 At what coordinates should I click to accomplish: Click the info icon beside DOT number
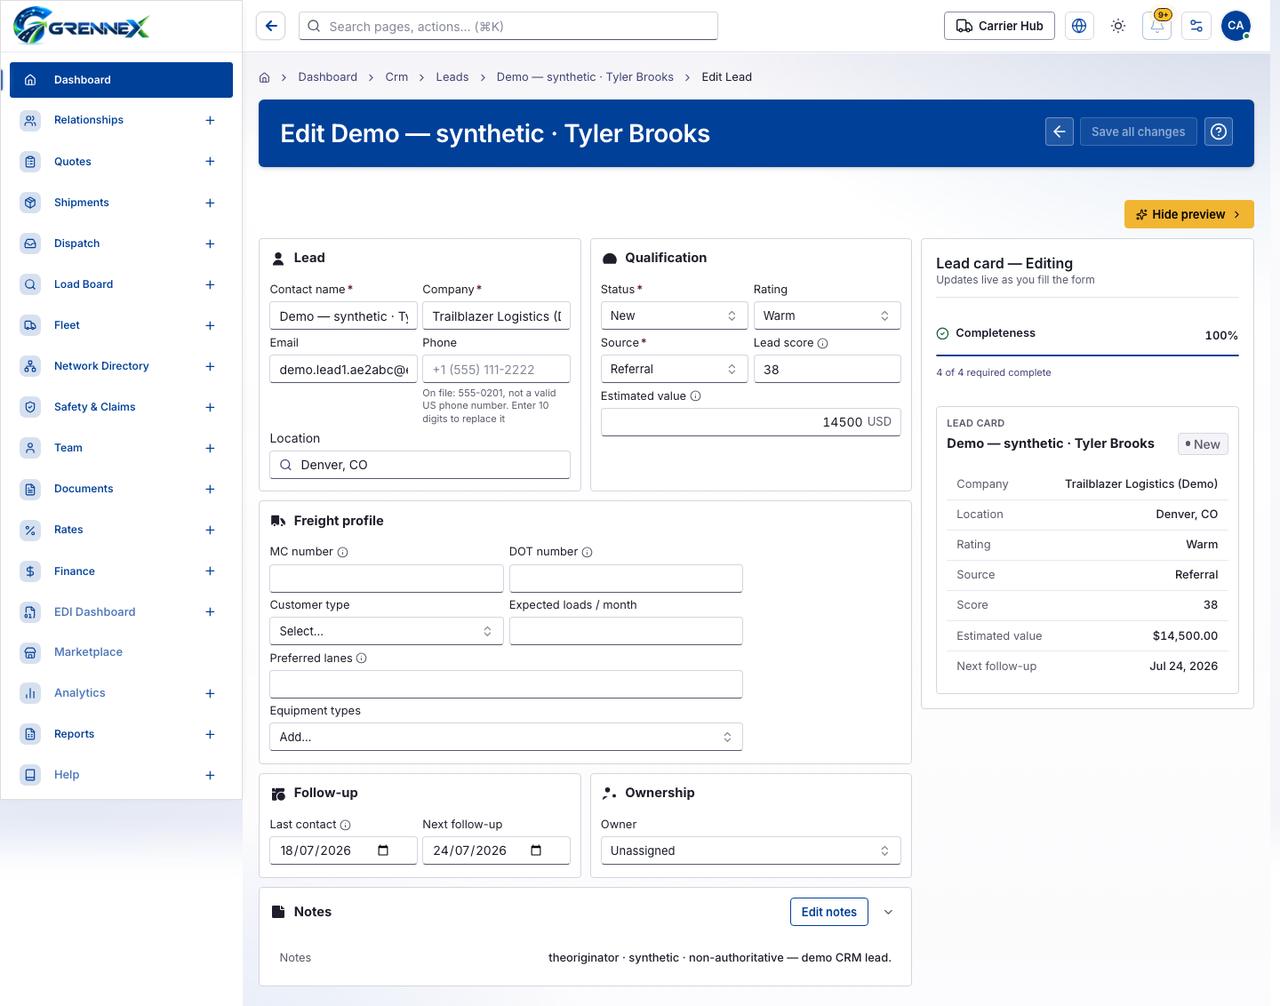tap(587, 552)
